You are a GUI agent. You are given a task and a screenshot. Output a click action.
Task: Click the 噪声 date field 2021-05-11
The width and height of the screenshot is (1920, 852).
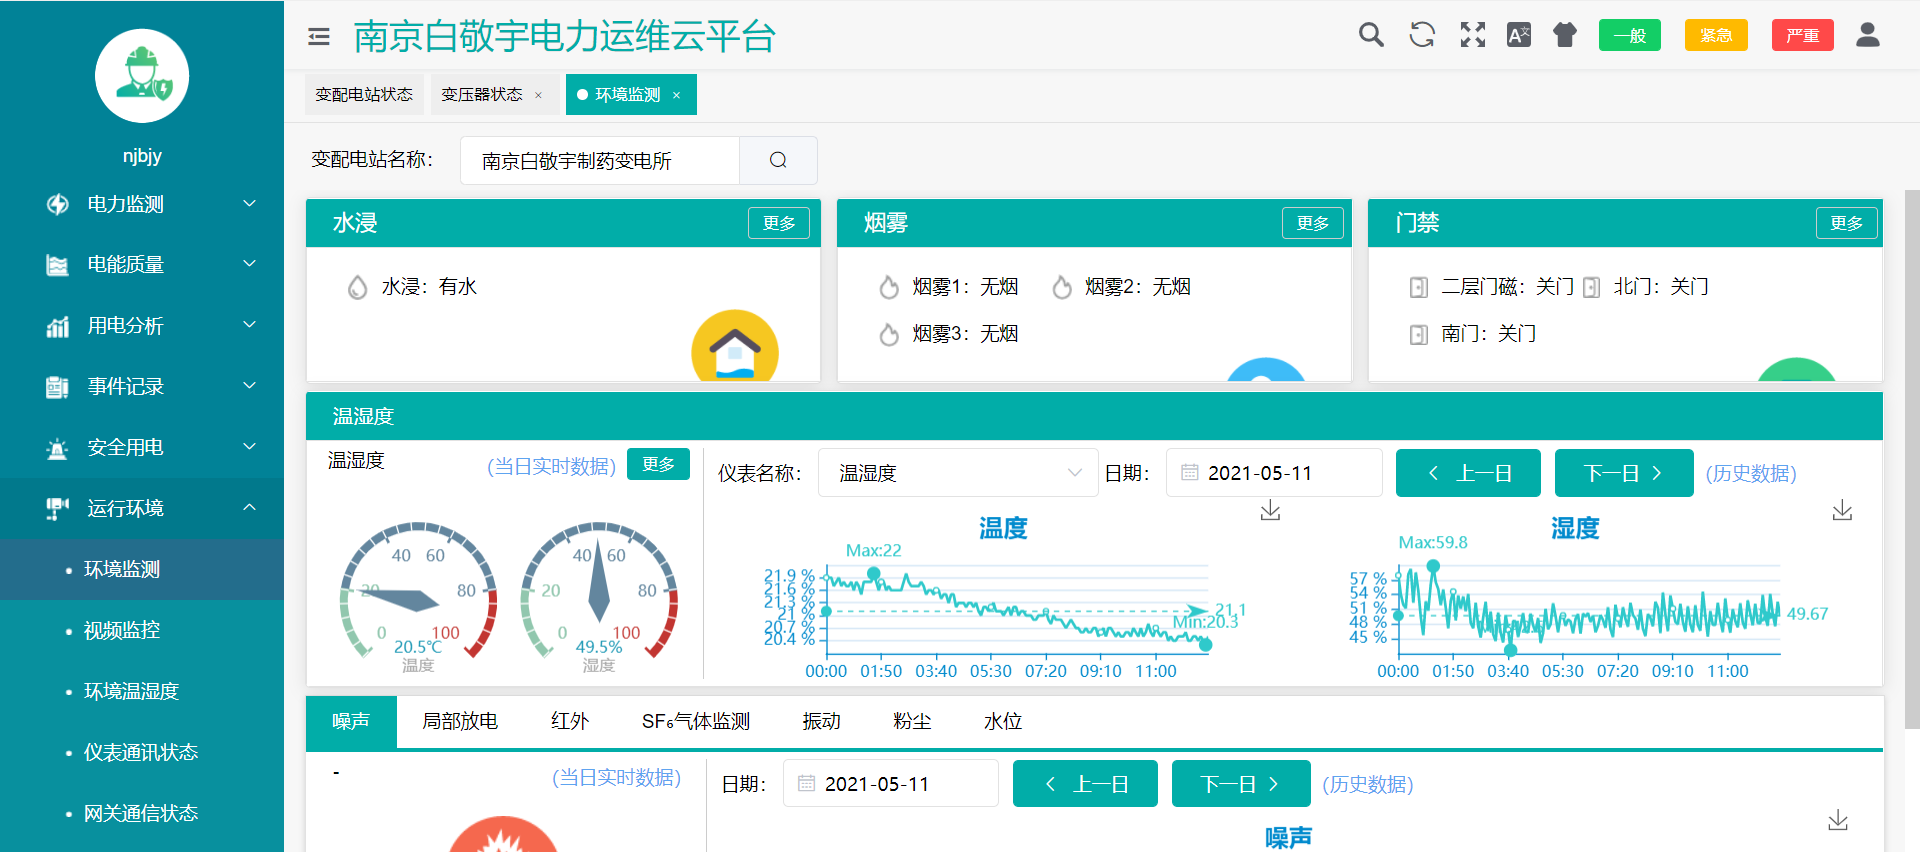pyautogui.click(x=891, y=784)
